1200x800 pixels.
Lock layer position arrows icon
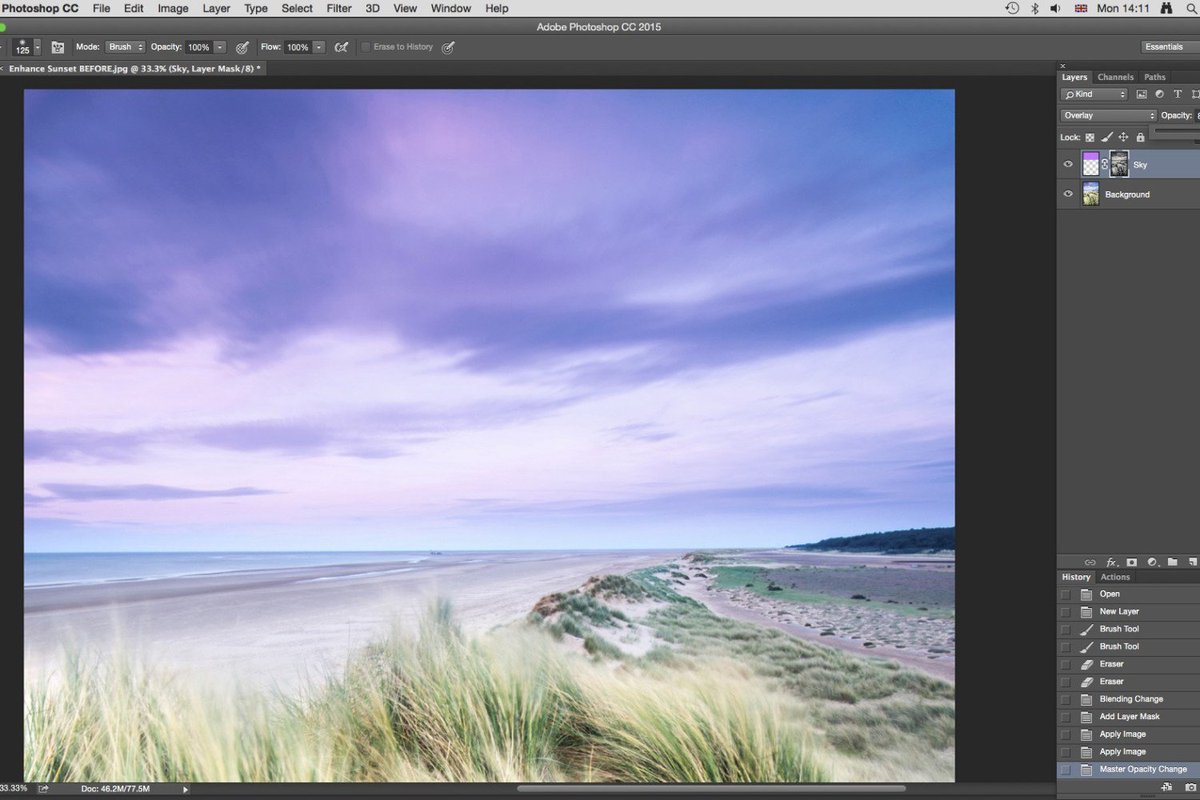click(x=1123, y=137)
